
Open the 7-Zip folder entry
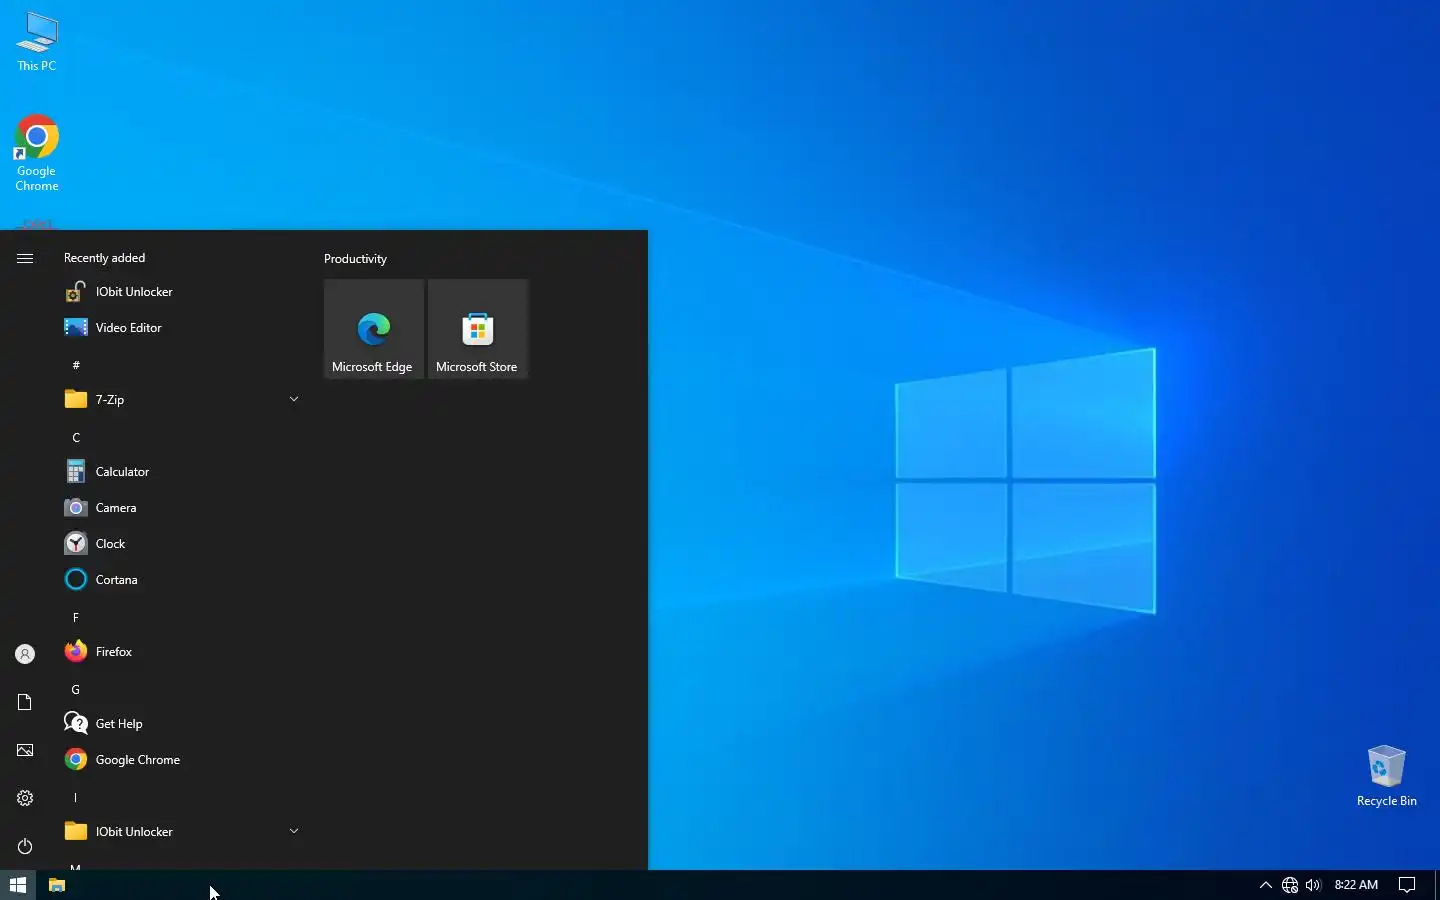[x=180, y=400]
